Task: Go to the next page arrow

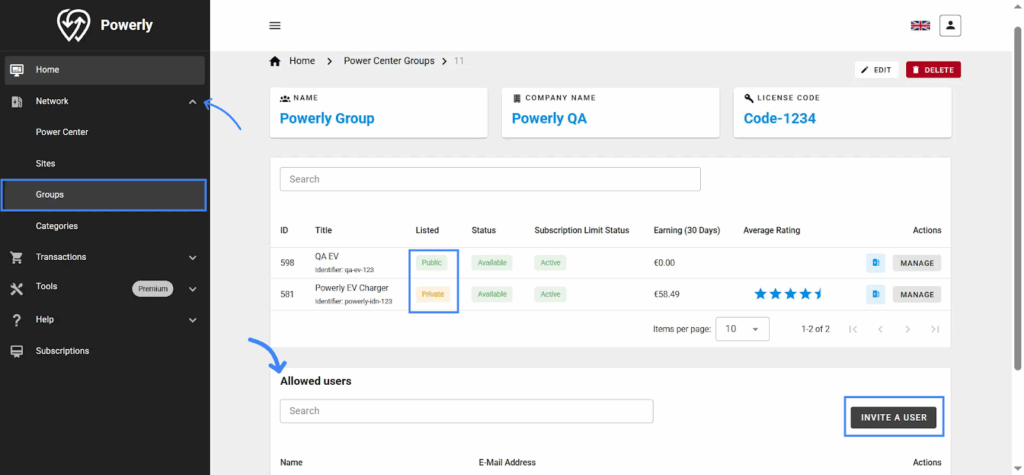Action: point(907,329)
